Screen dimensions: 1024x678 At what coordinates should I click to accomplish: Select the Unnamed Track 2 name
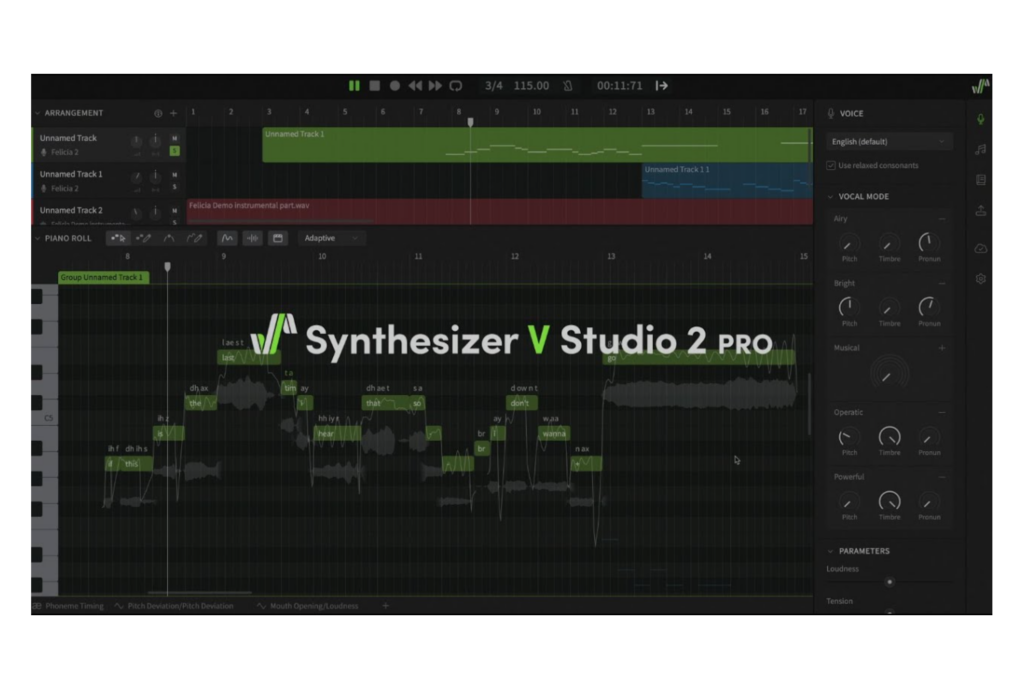(71, 210)
